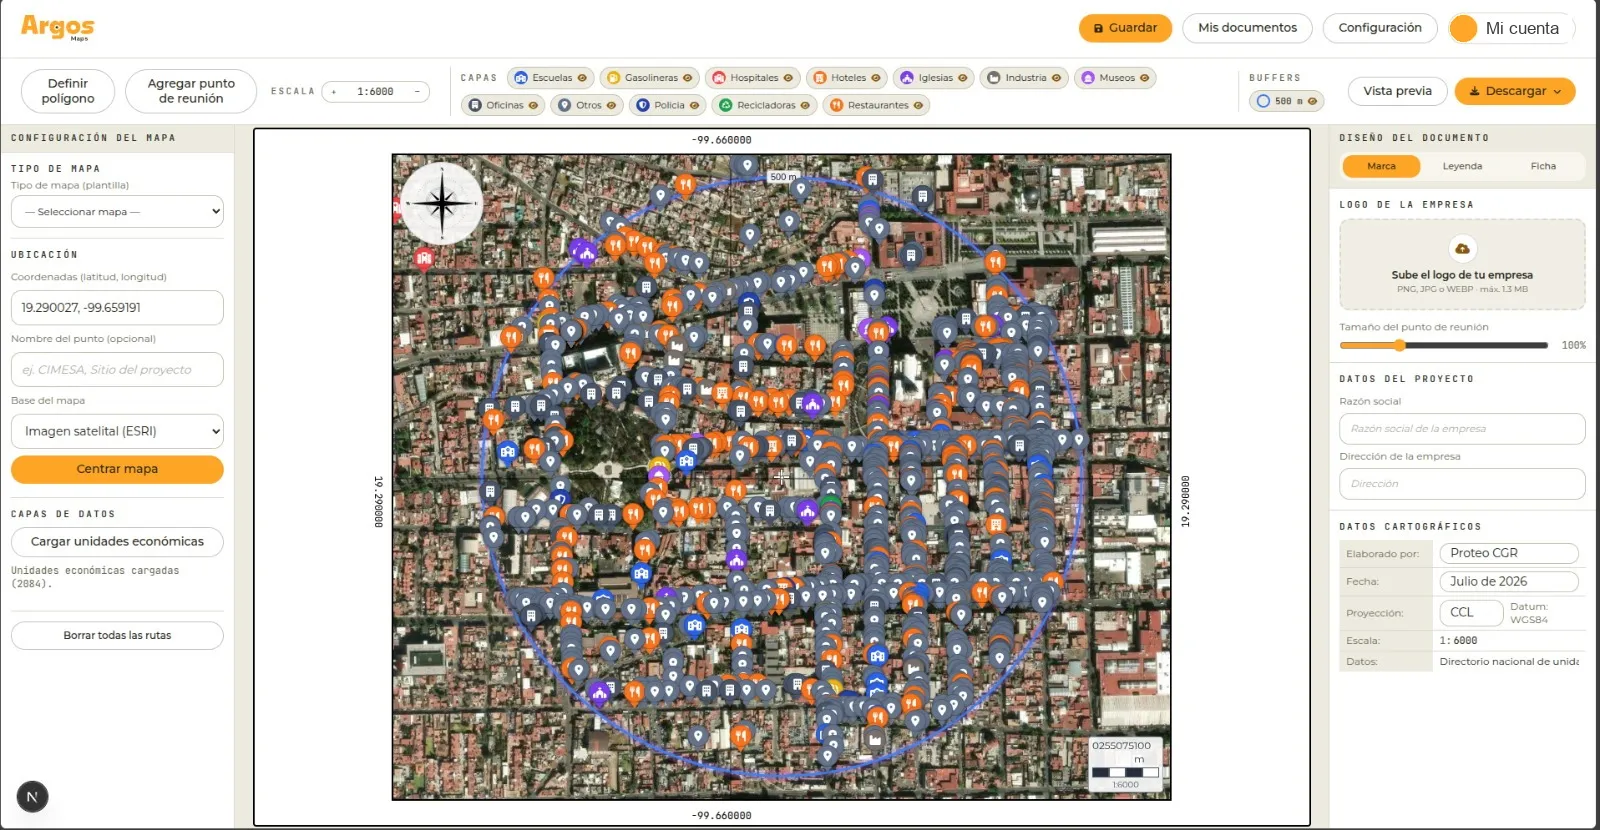Image resolution: width=1600 pixels, height=830 pixels.
Task: Click the Coordenadas latitude, longitude field
Action: (117, 308)
